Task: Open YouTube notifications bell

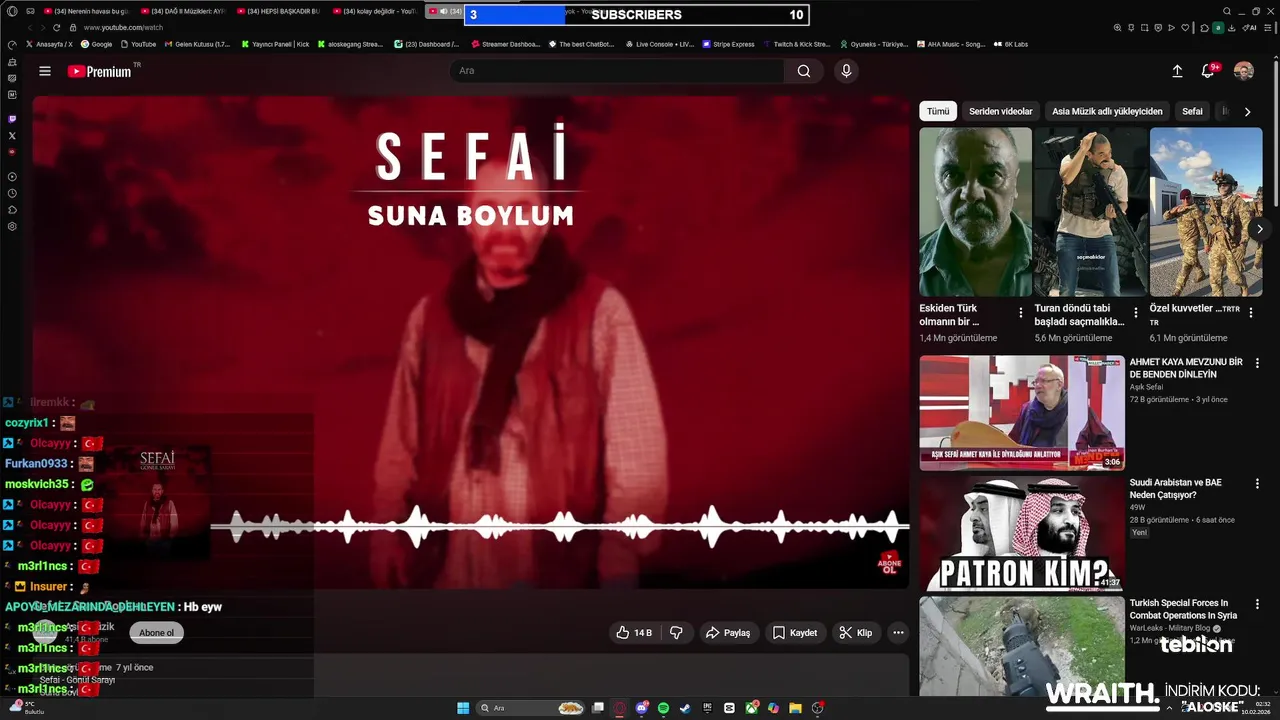Action: pyautogui.click(x=1208, y=71)
